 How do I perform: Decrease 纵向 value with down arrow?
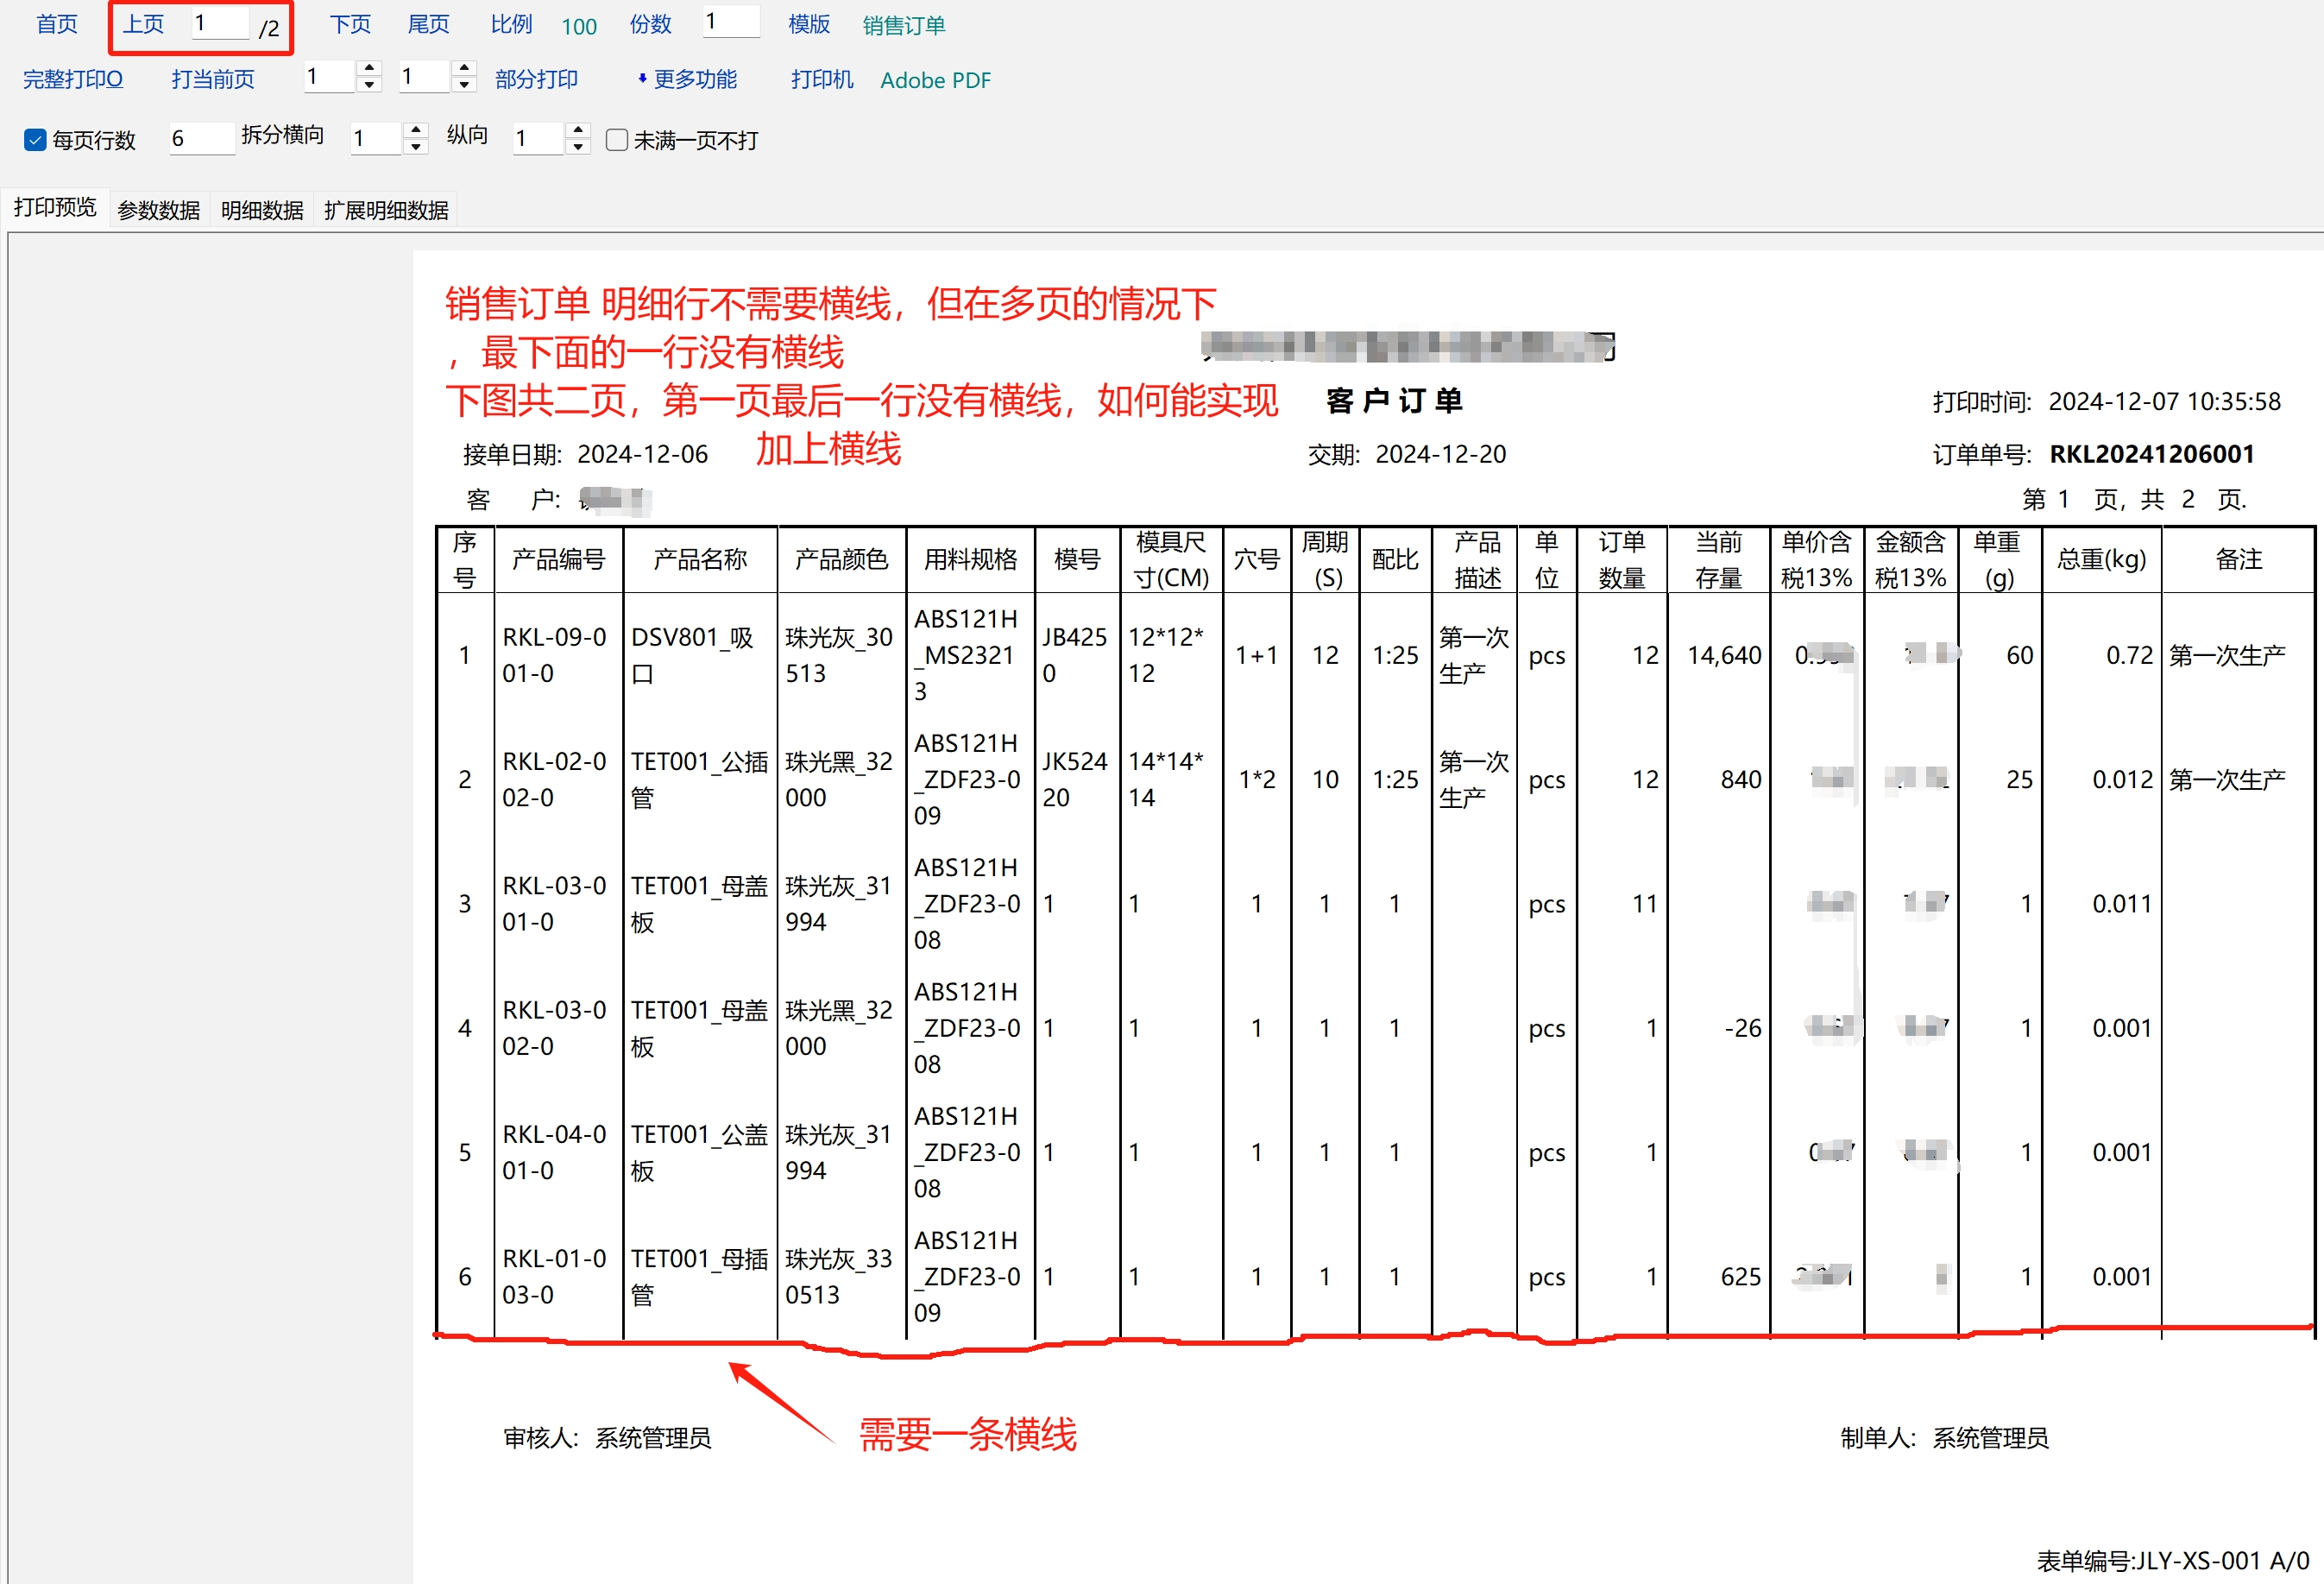(578, 147)
